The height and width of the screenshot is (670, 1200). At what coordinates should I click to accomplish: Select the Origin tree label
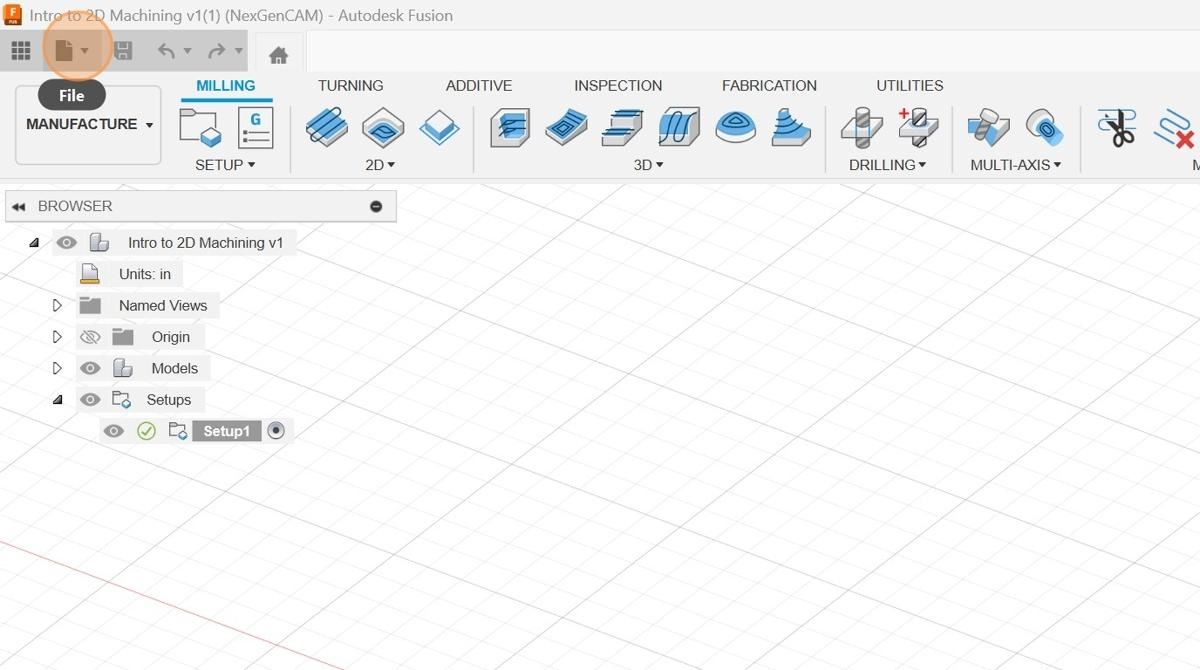[170, 337]
